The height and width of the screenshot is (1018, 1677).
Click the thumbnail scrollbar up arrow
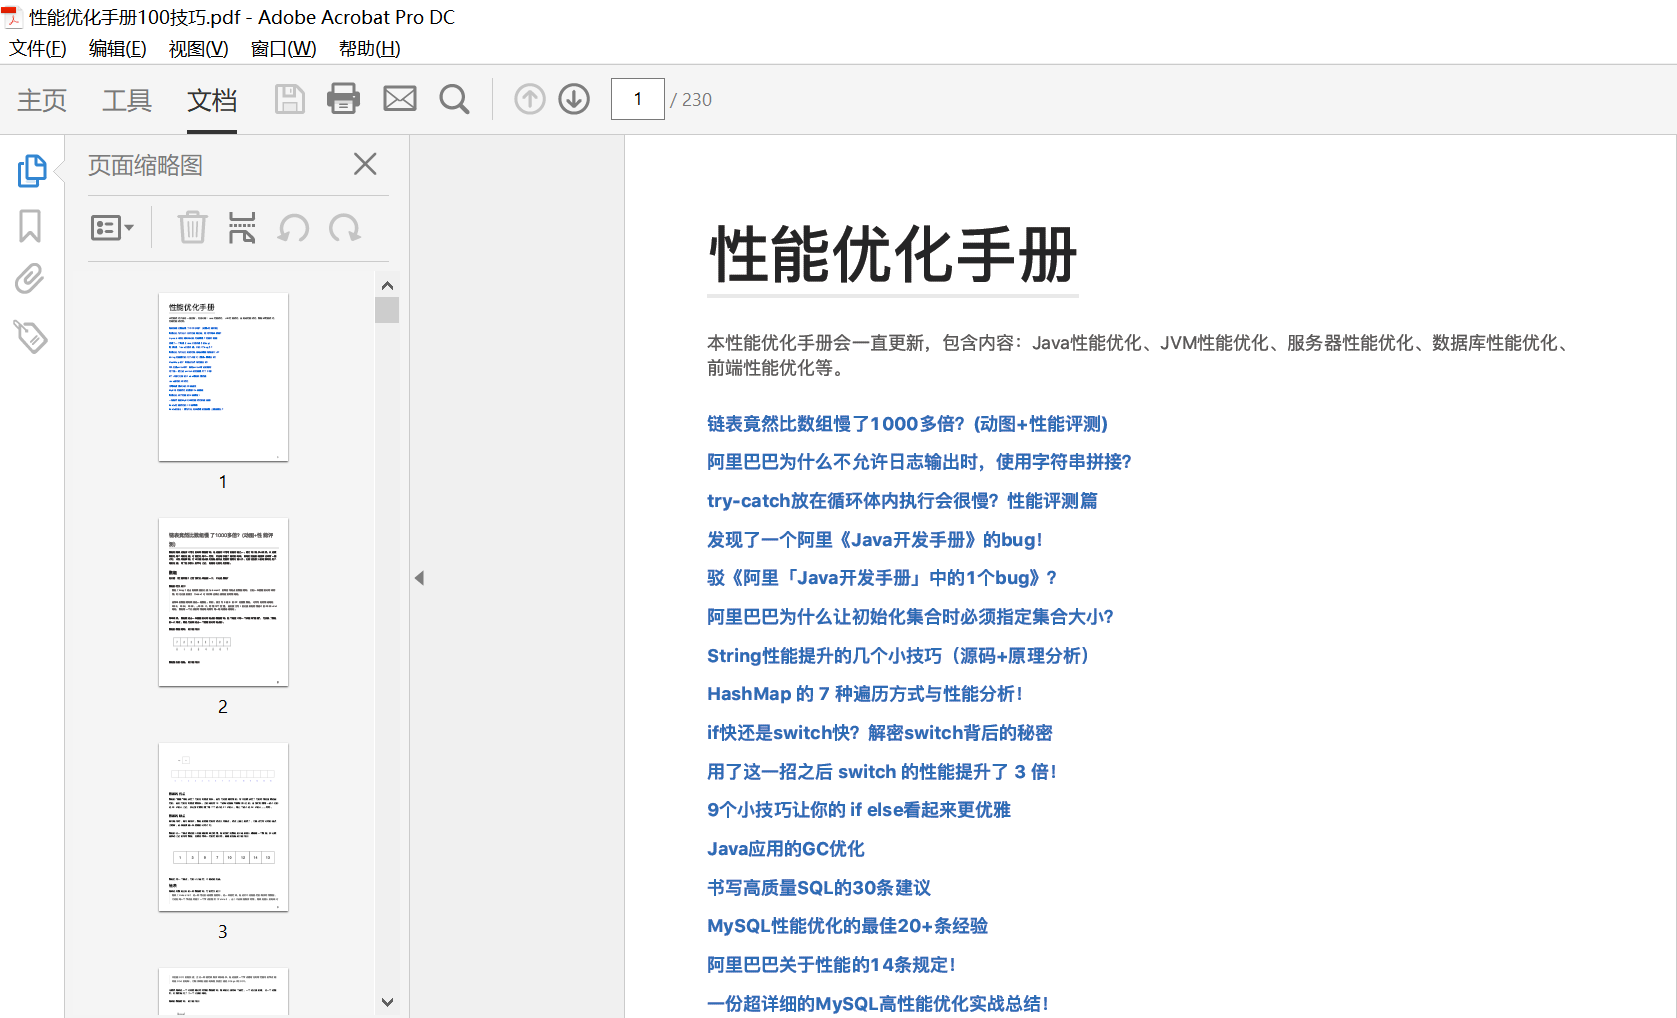point(387,285)
